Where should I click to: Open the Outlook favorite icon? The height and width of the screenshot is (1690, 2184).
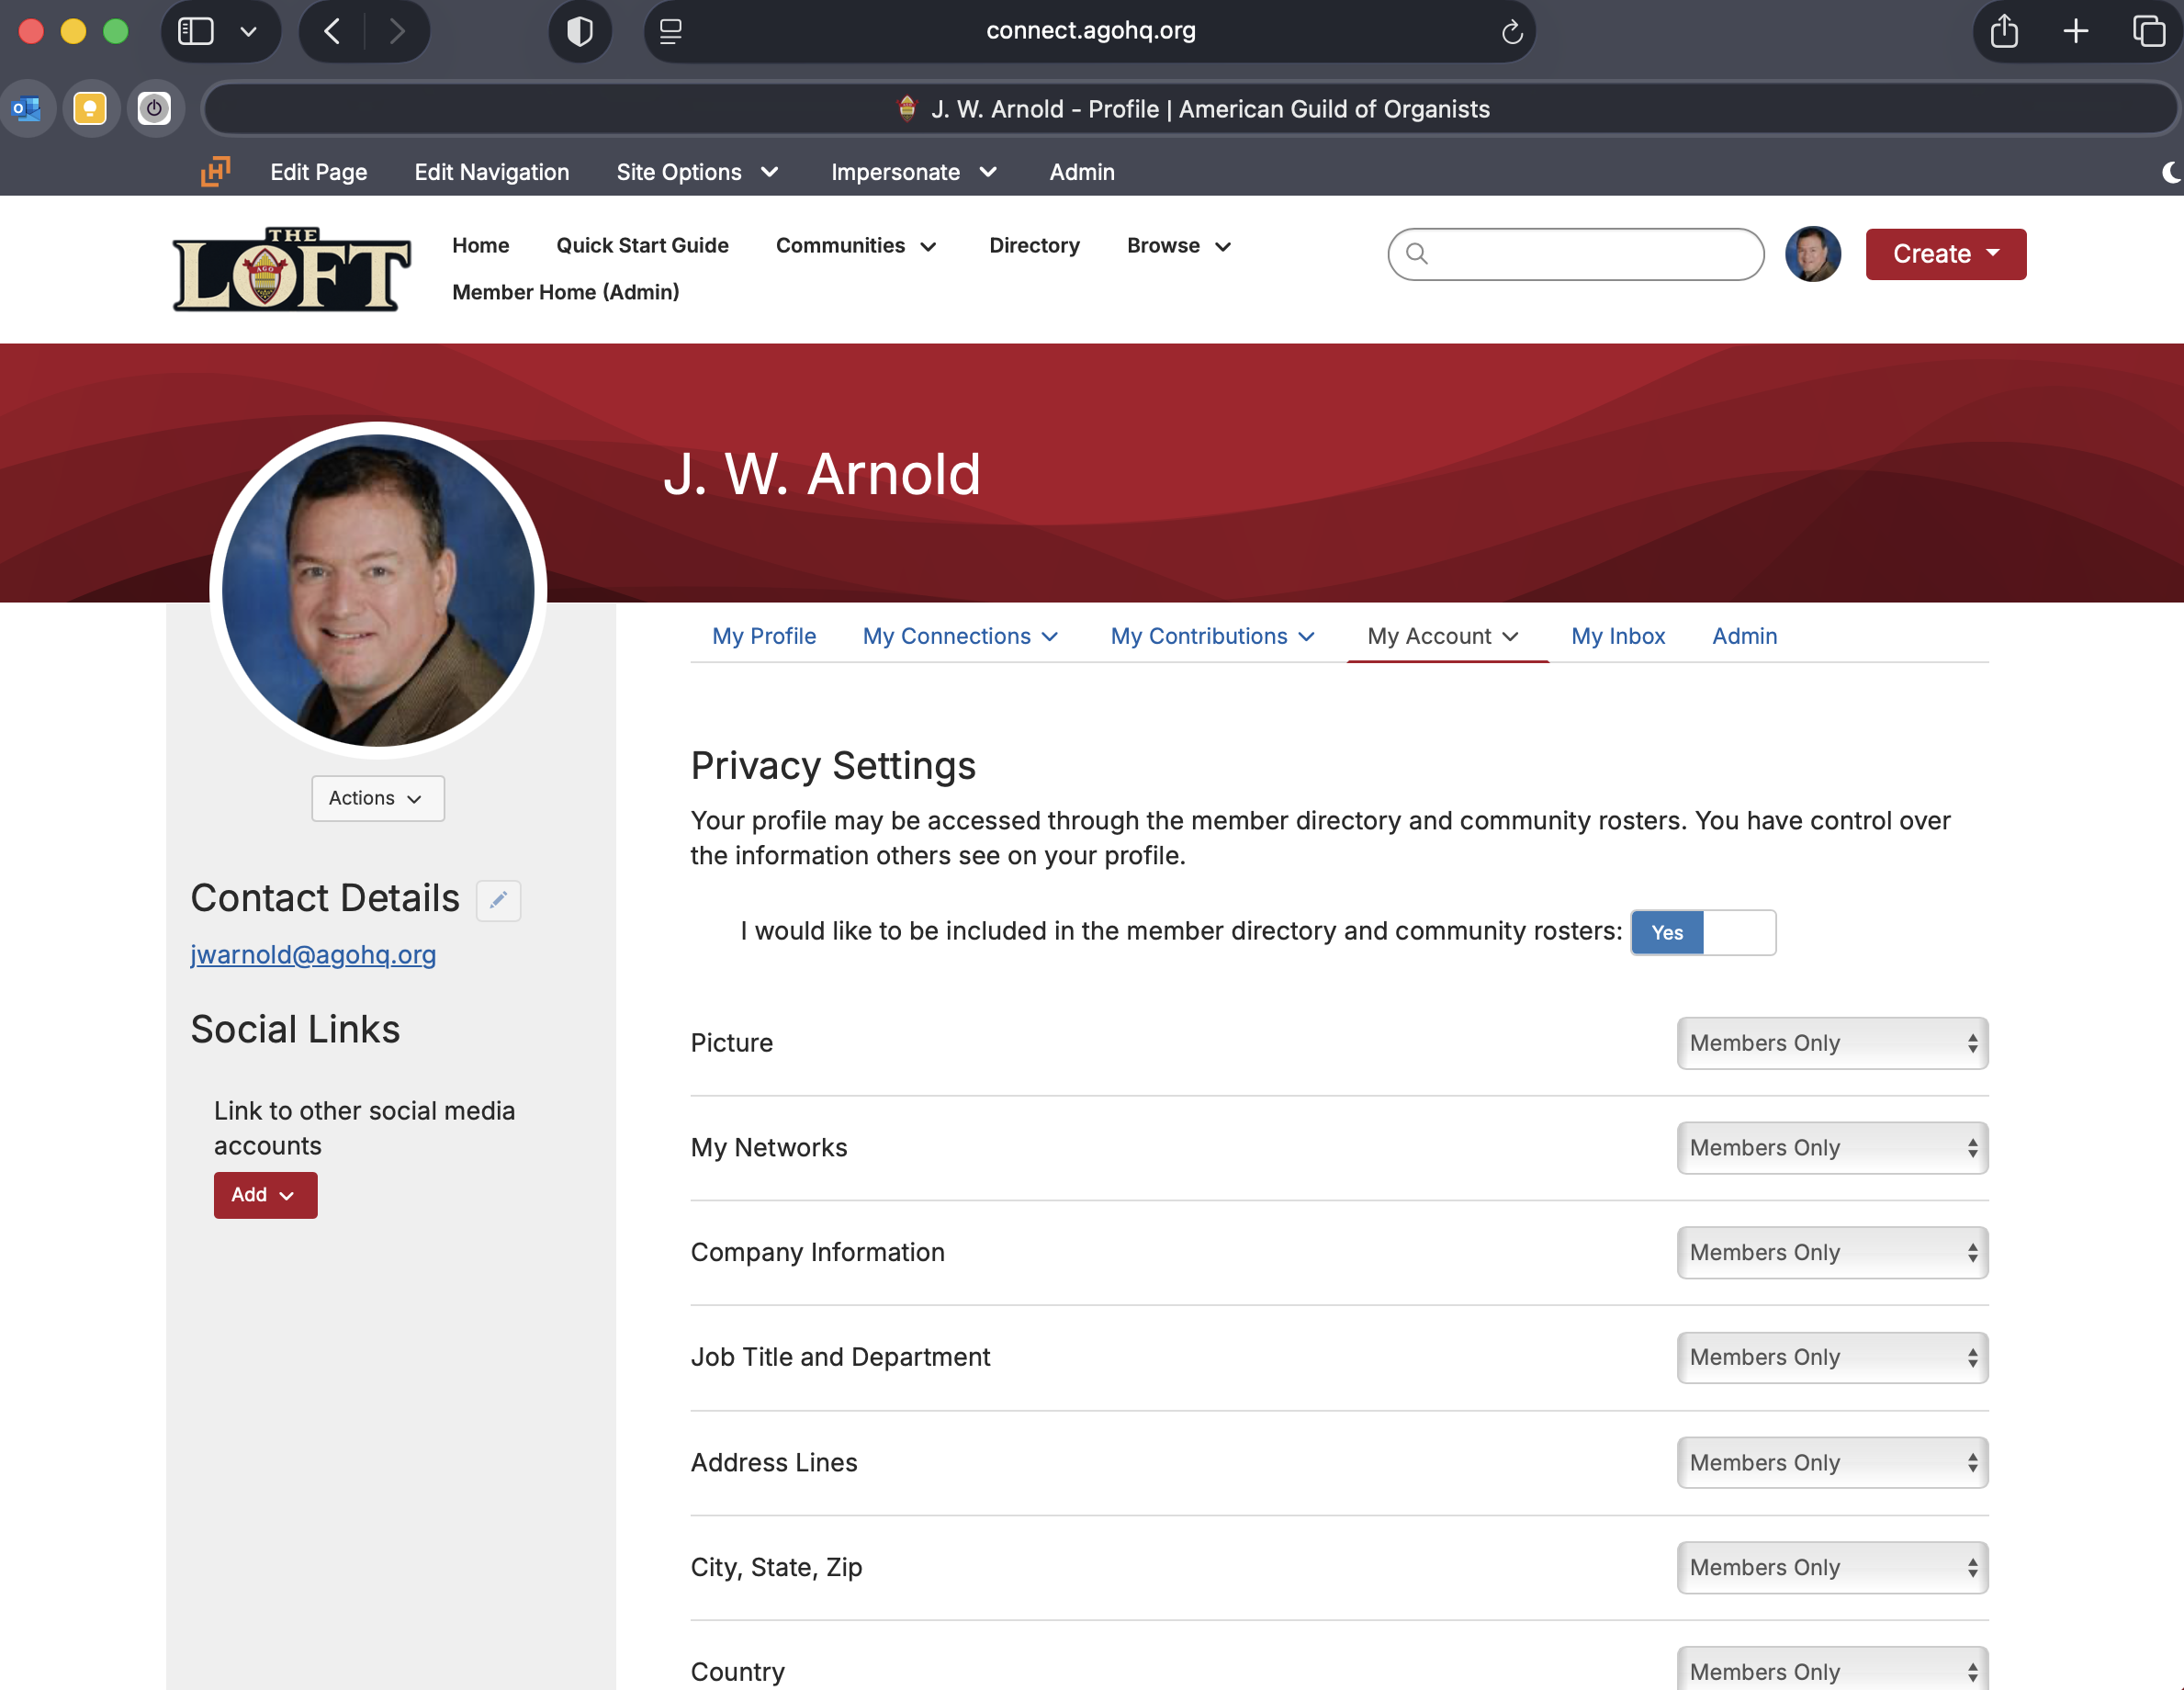(27, 108)
